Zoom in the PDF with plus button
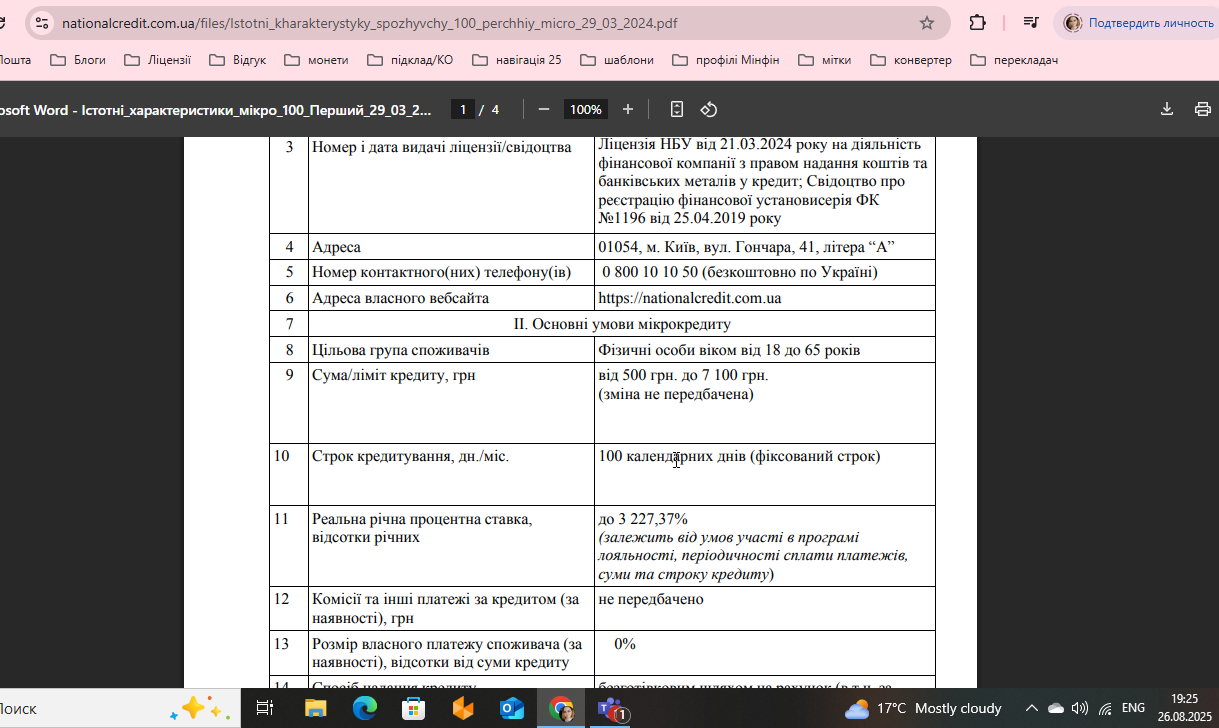Viewport: 1219px width, 728px height. (628, 109)
